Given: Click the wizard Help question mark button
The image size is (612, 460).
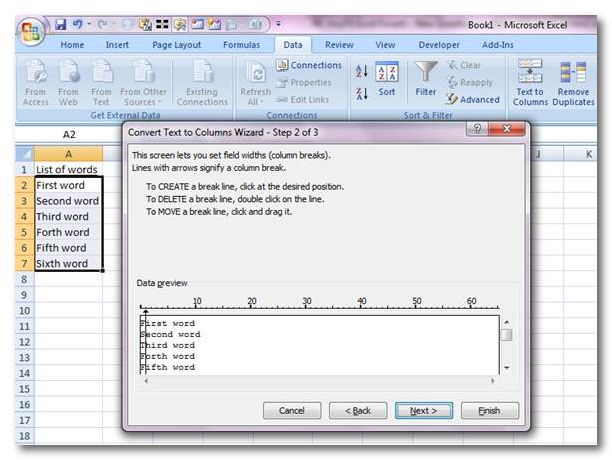Looking at the screenshot, I should [x=477, y=131].
